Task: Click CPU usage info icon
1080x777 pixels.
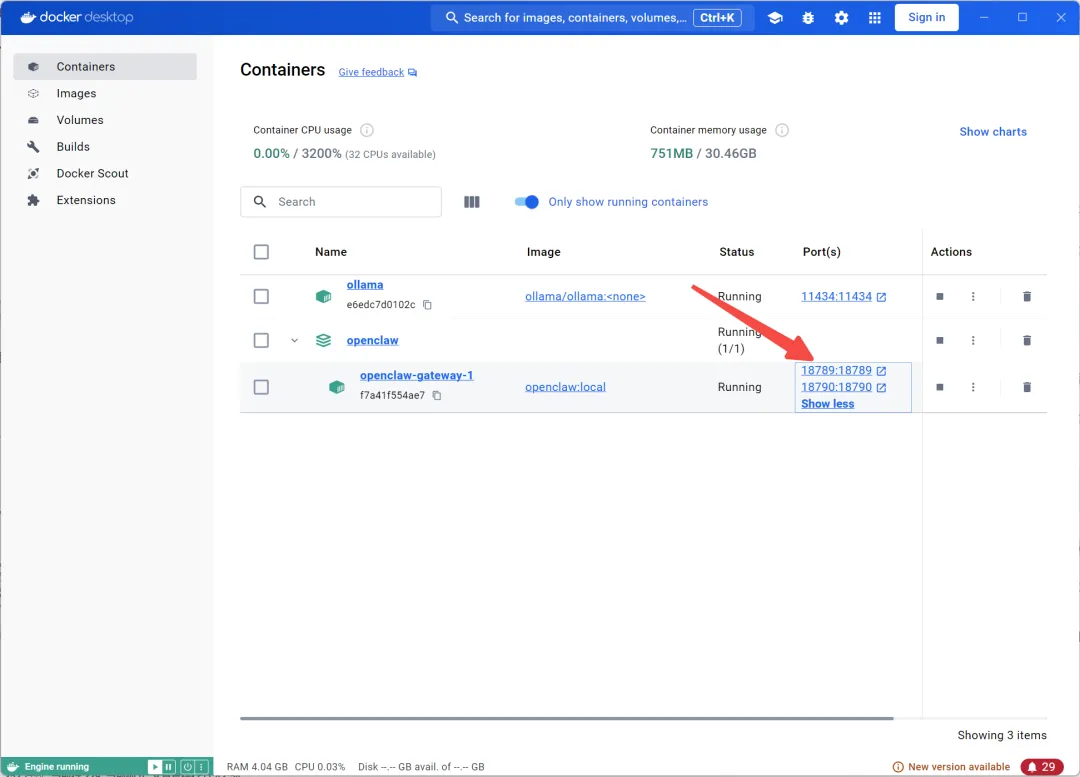Action: [367, 130]
